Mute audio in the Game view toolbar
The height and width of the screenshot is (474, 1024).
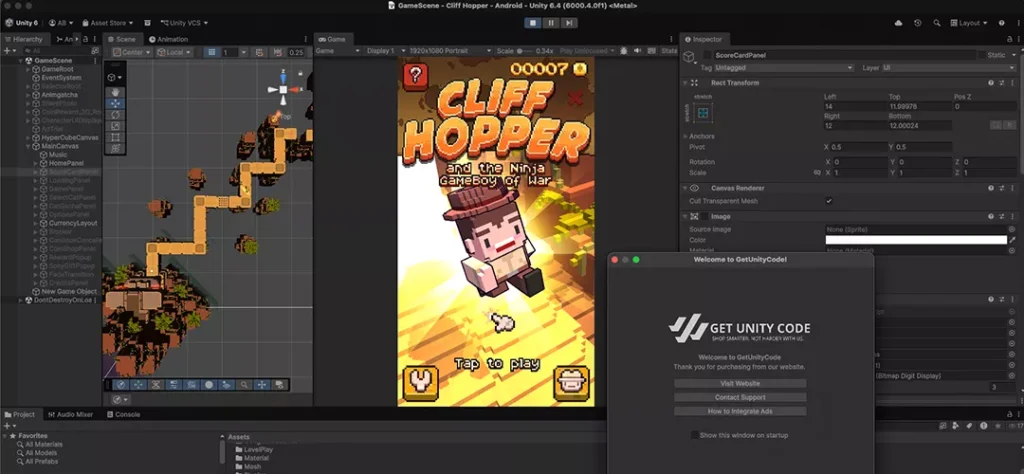pos(637,51)
